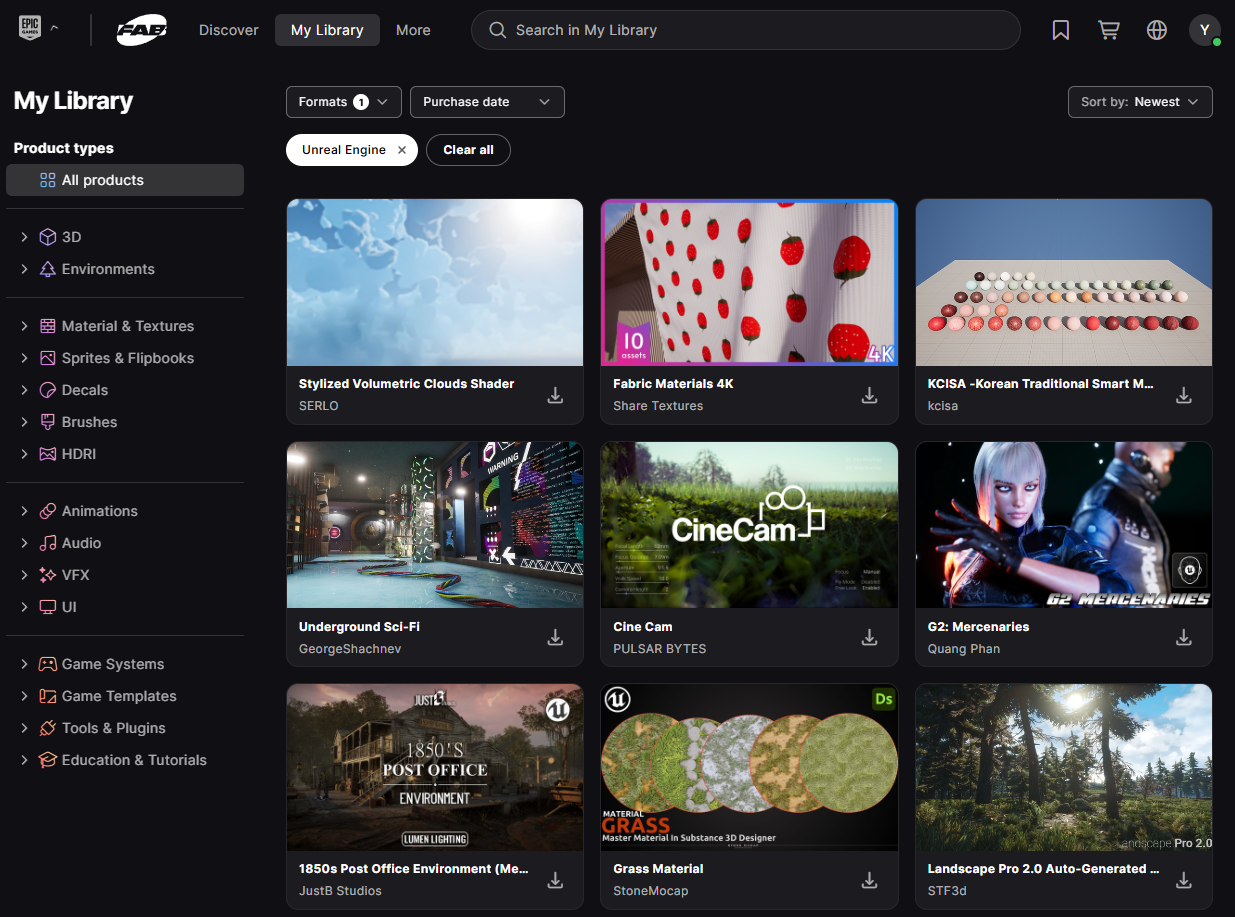Select Game Templates category

119,696
